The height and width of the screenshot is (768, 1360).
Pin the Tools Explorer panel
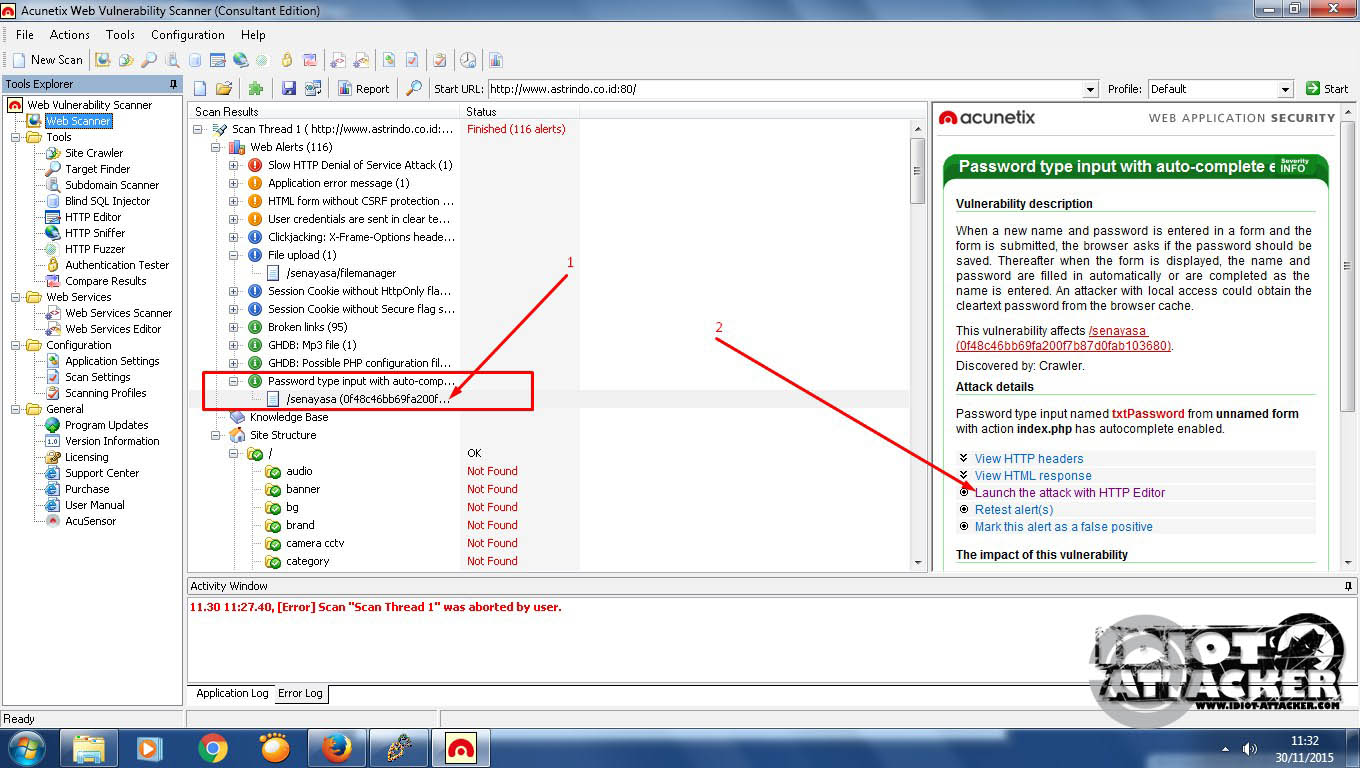click(x=174, y=84)
